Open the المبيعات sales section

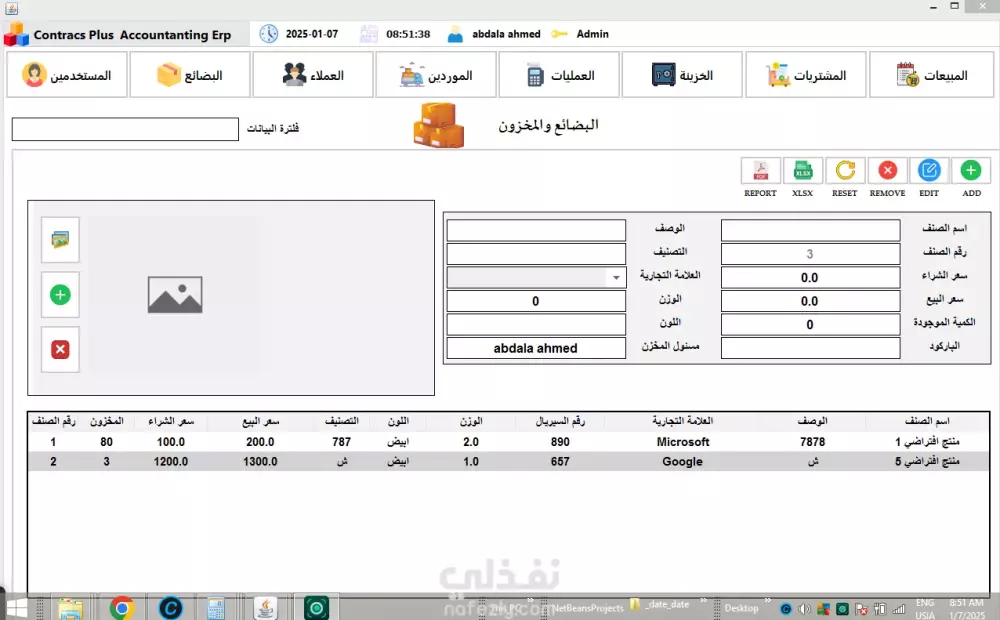point(931,74)
